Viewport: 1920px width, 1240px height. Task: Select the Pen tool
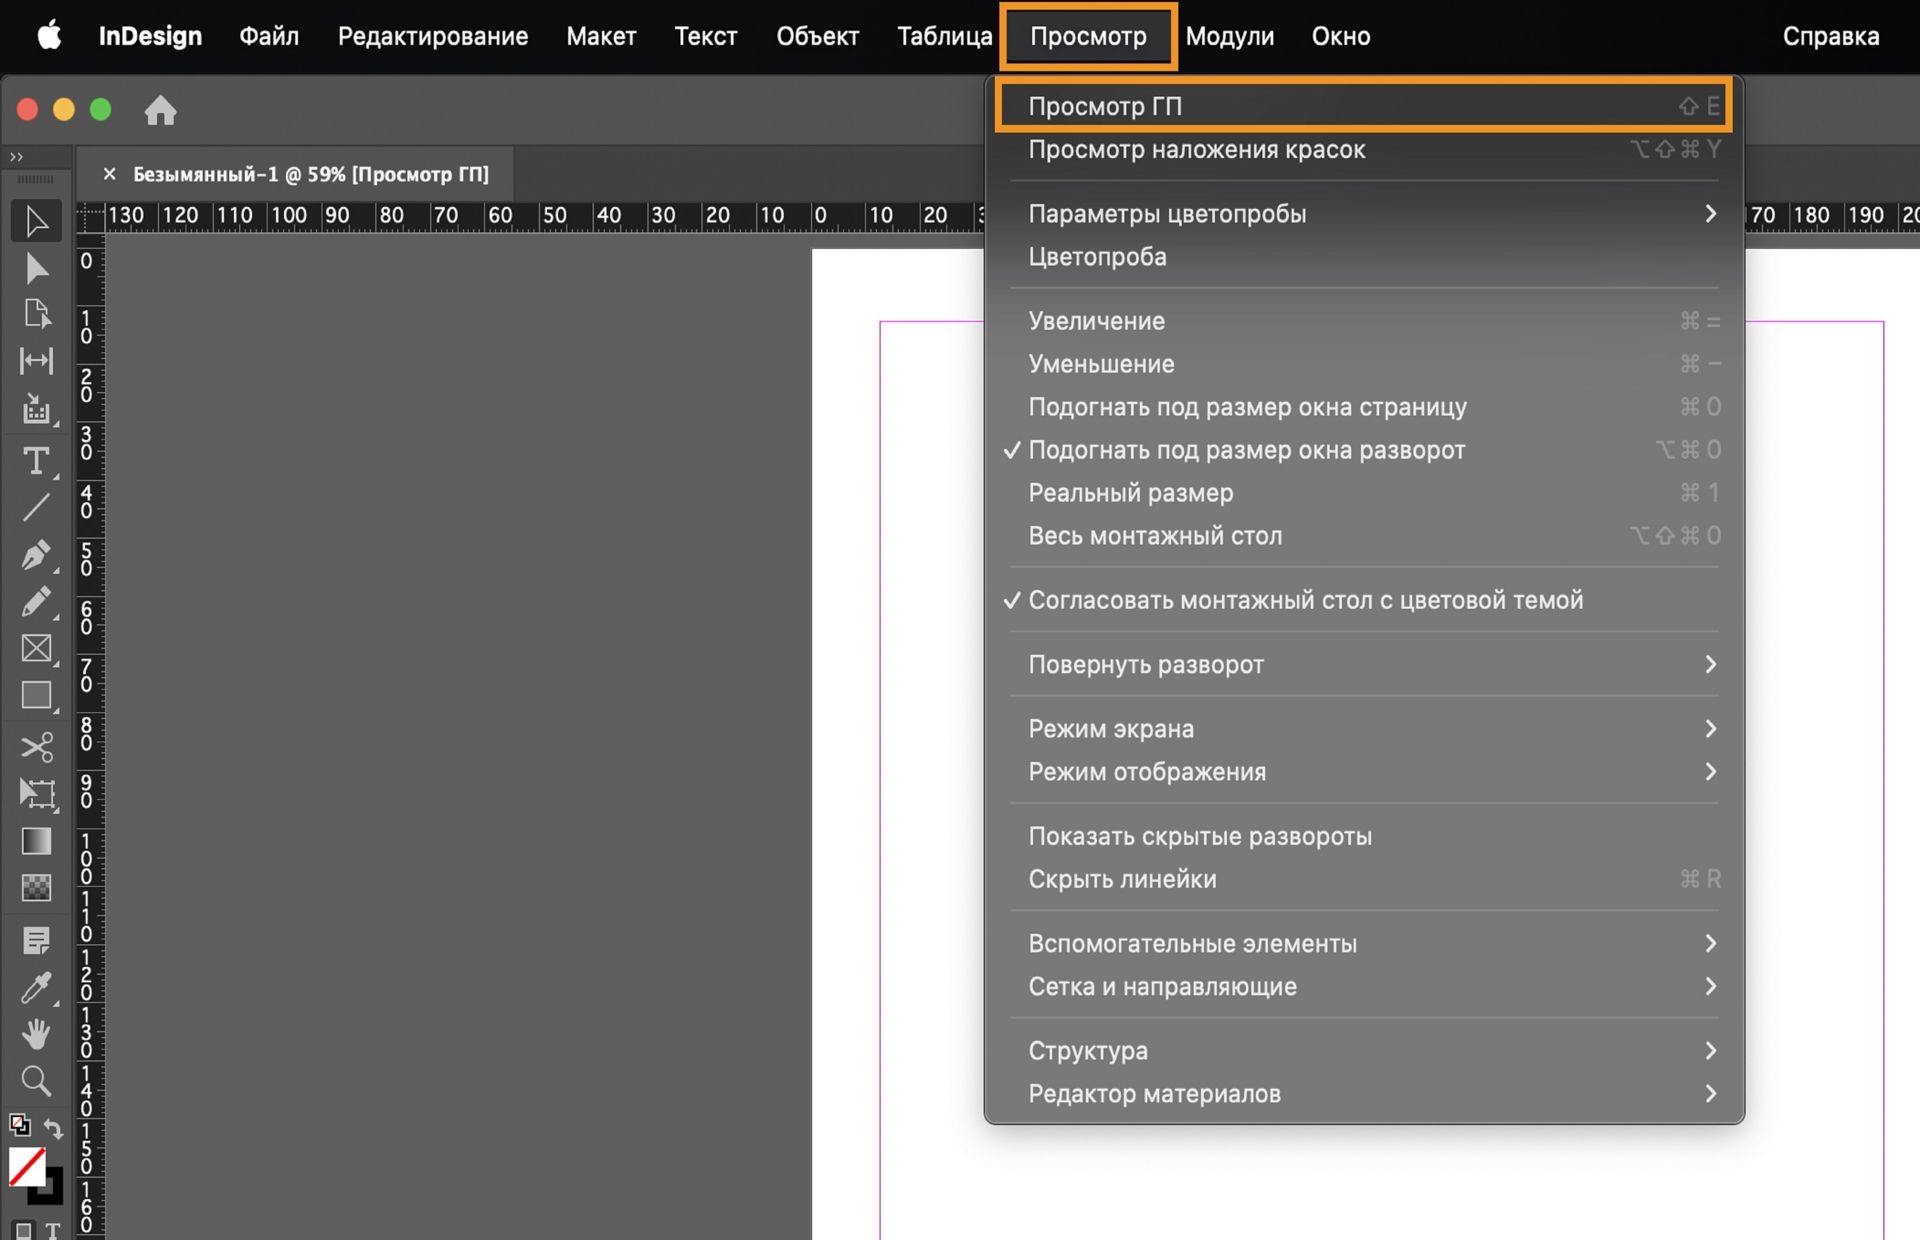point(36,555)
